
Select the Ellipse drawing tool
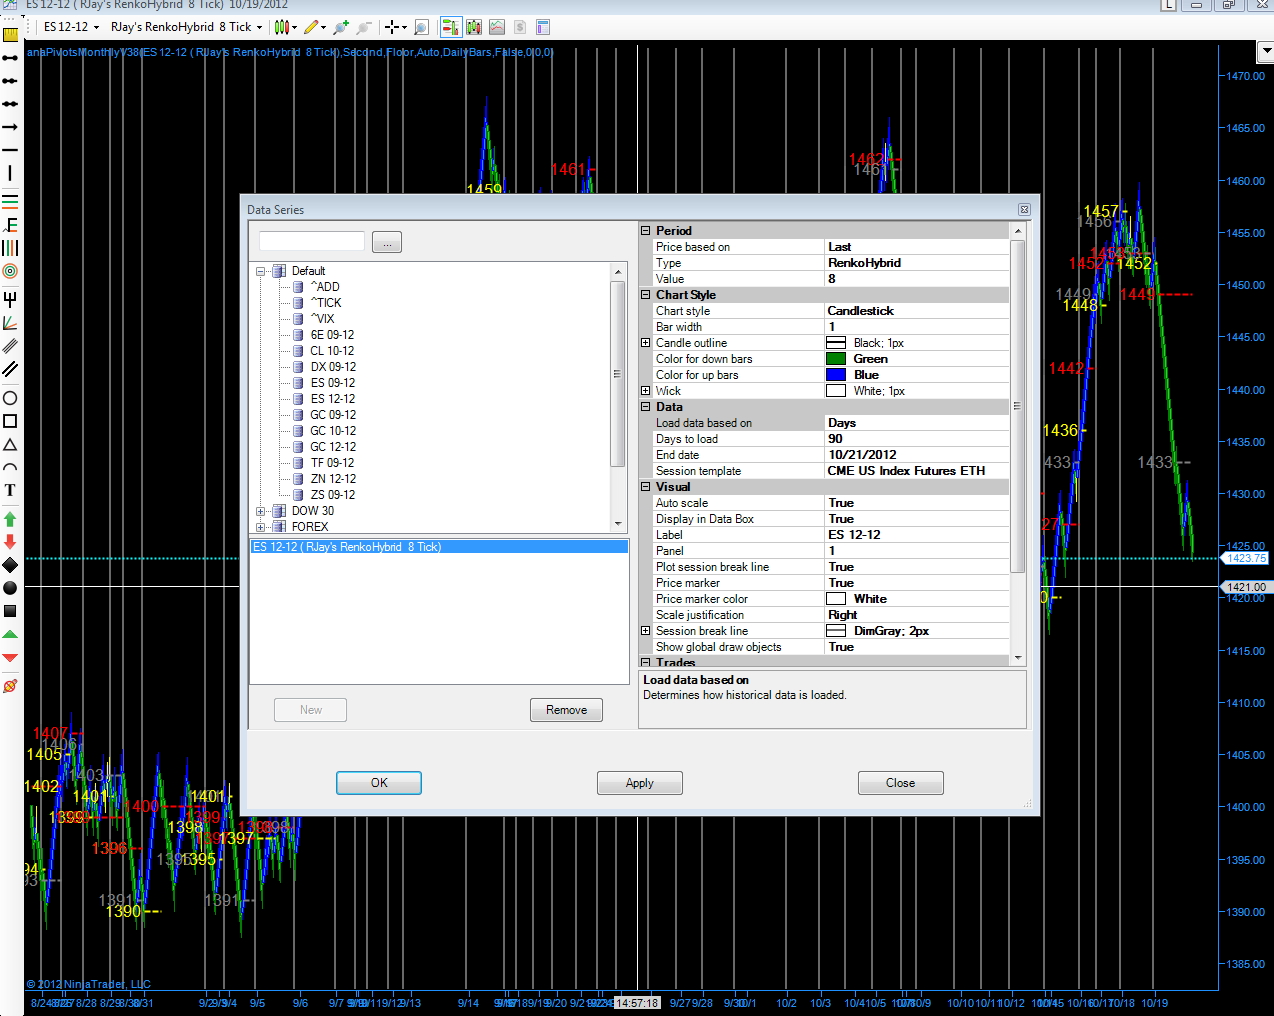pos(10,398)
